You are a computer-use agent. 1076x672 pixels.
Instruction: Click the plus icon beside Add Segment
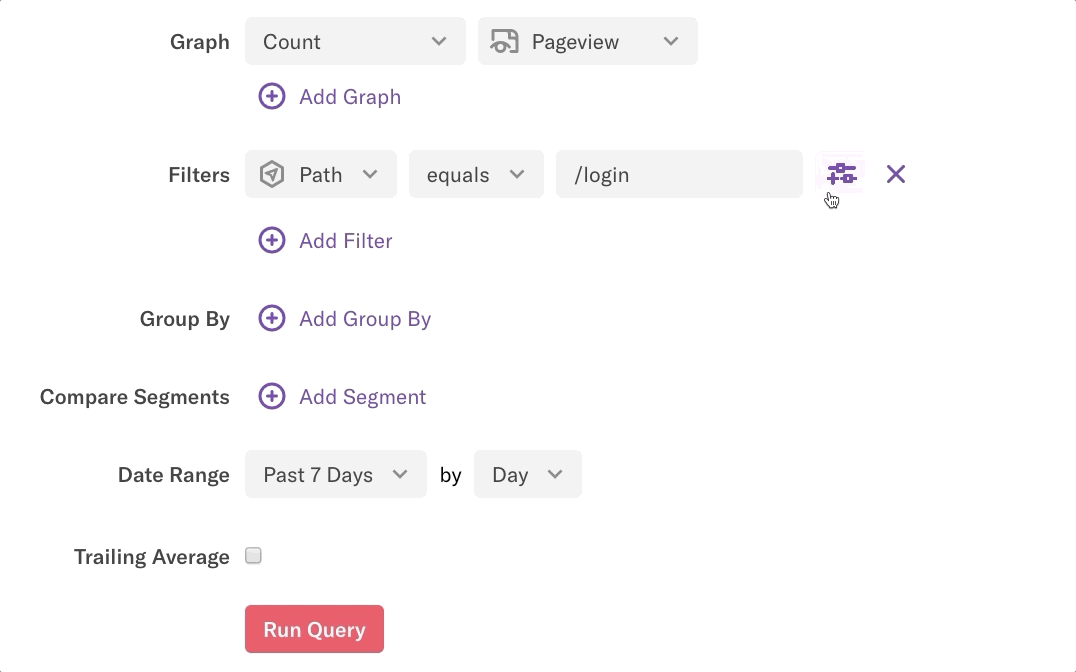272,396
